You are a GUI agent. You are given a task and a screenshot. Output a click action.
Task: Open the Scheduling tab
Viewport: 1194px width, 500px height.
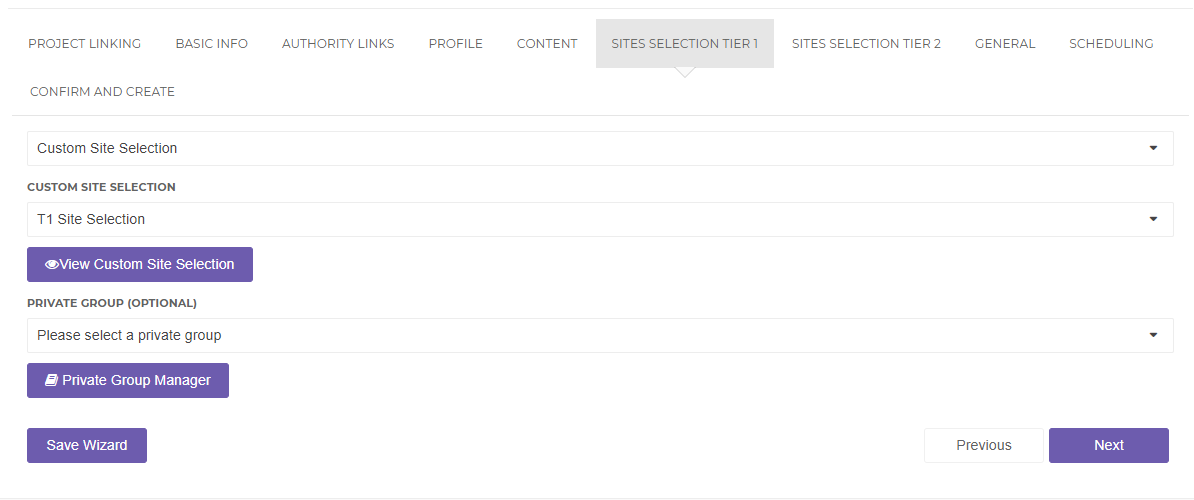1111,44
